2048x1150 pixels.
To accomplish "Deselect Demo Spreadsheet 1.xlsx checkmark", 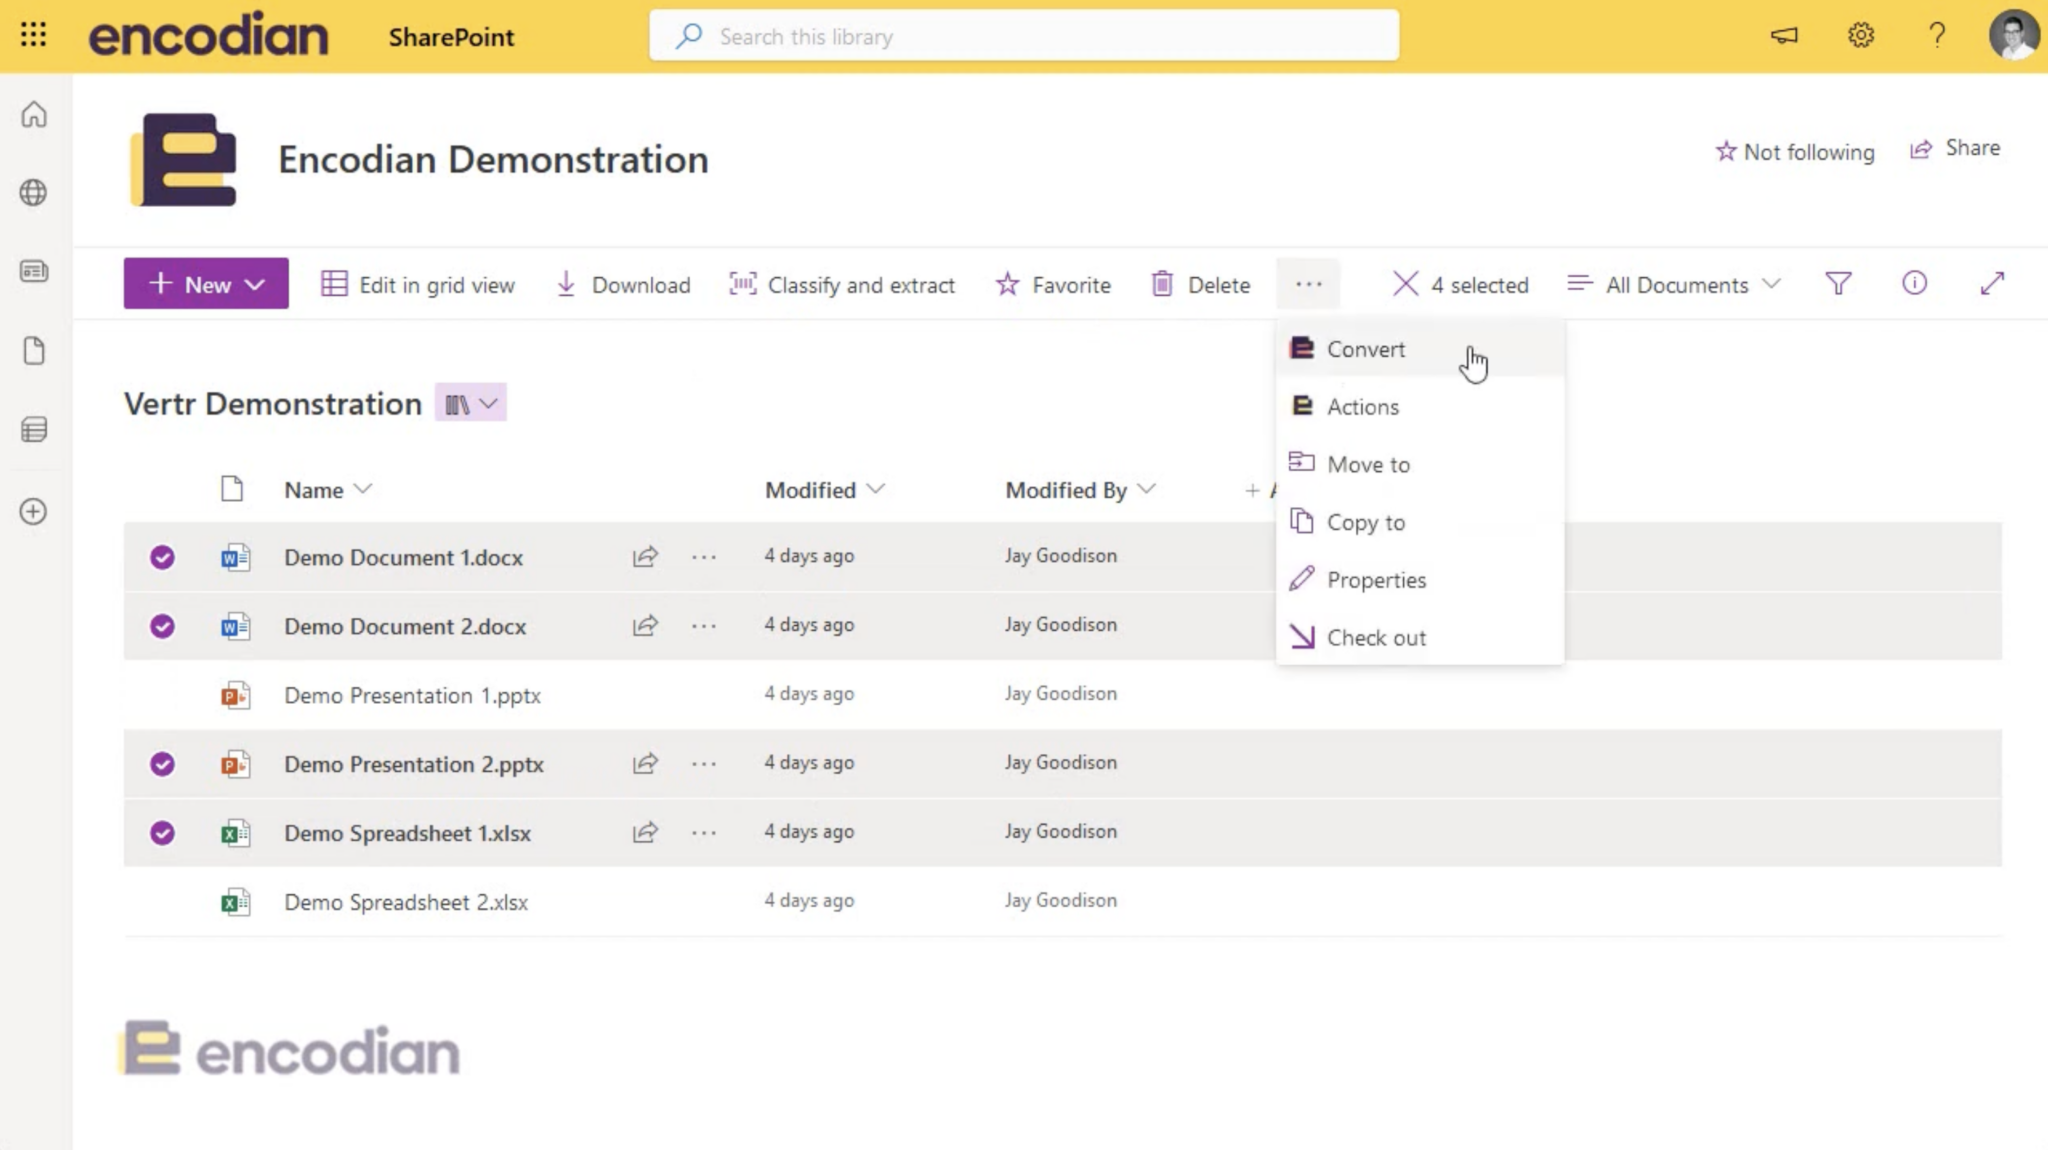I will point(162,833).
